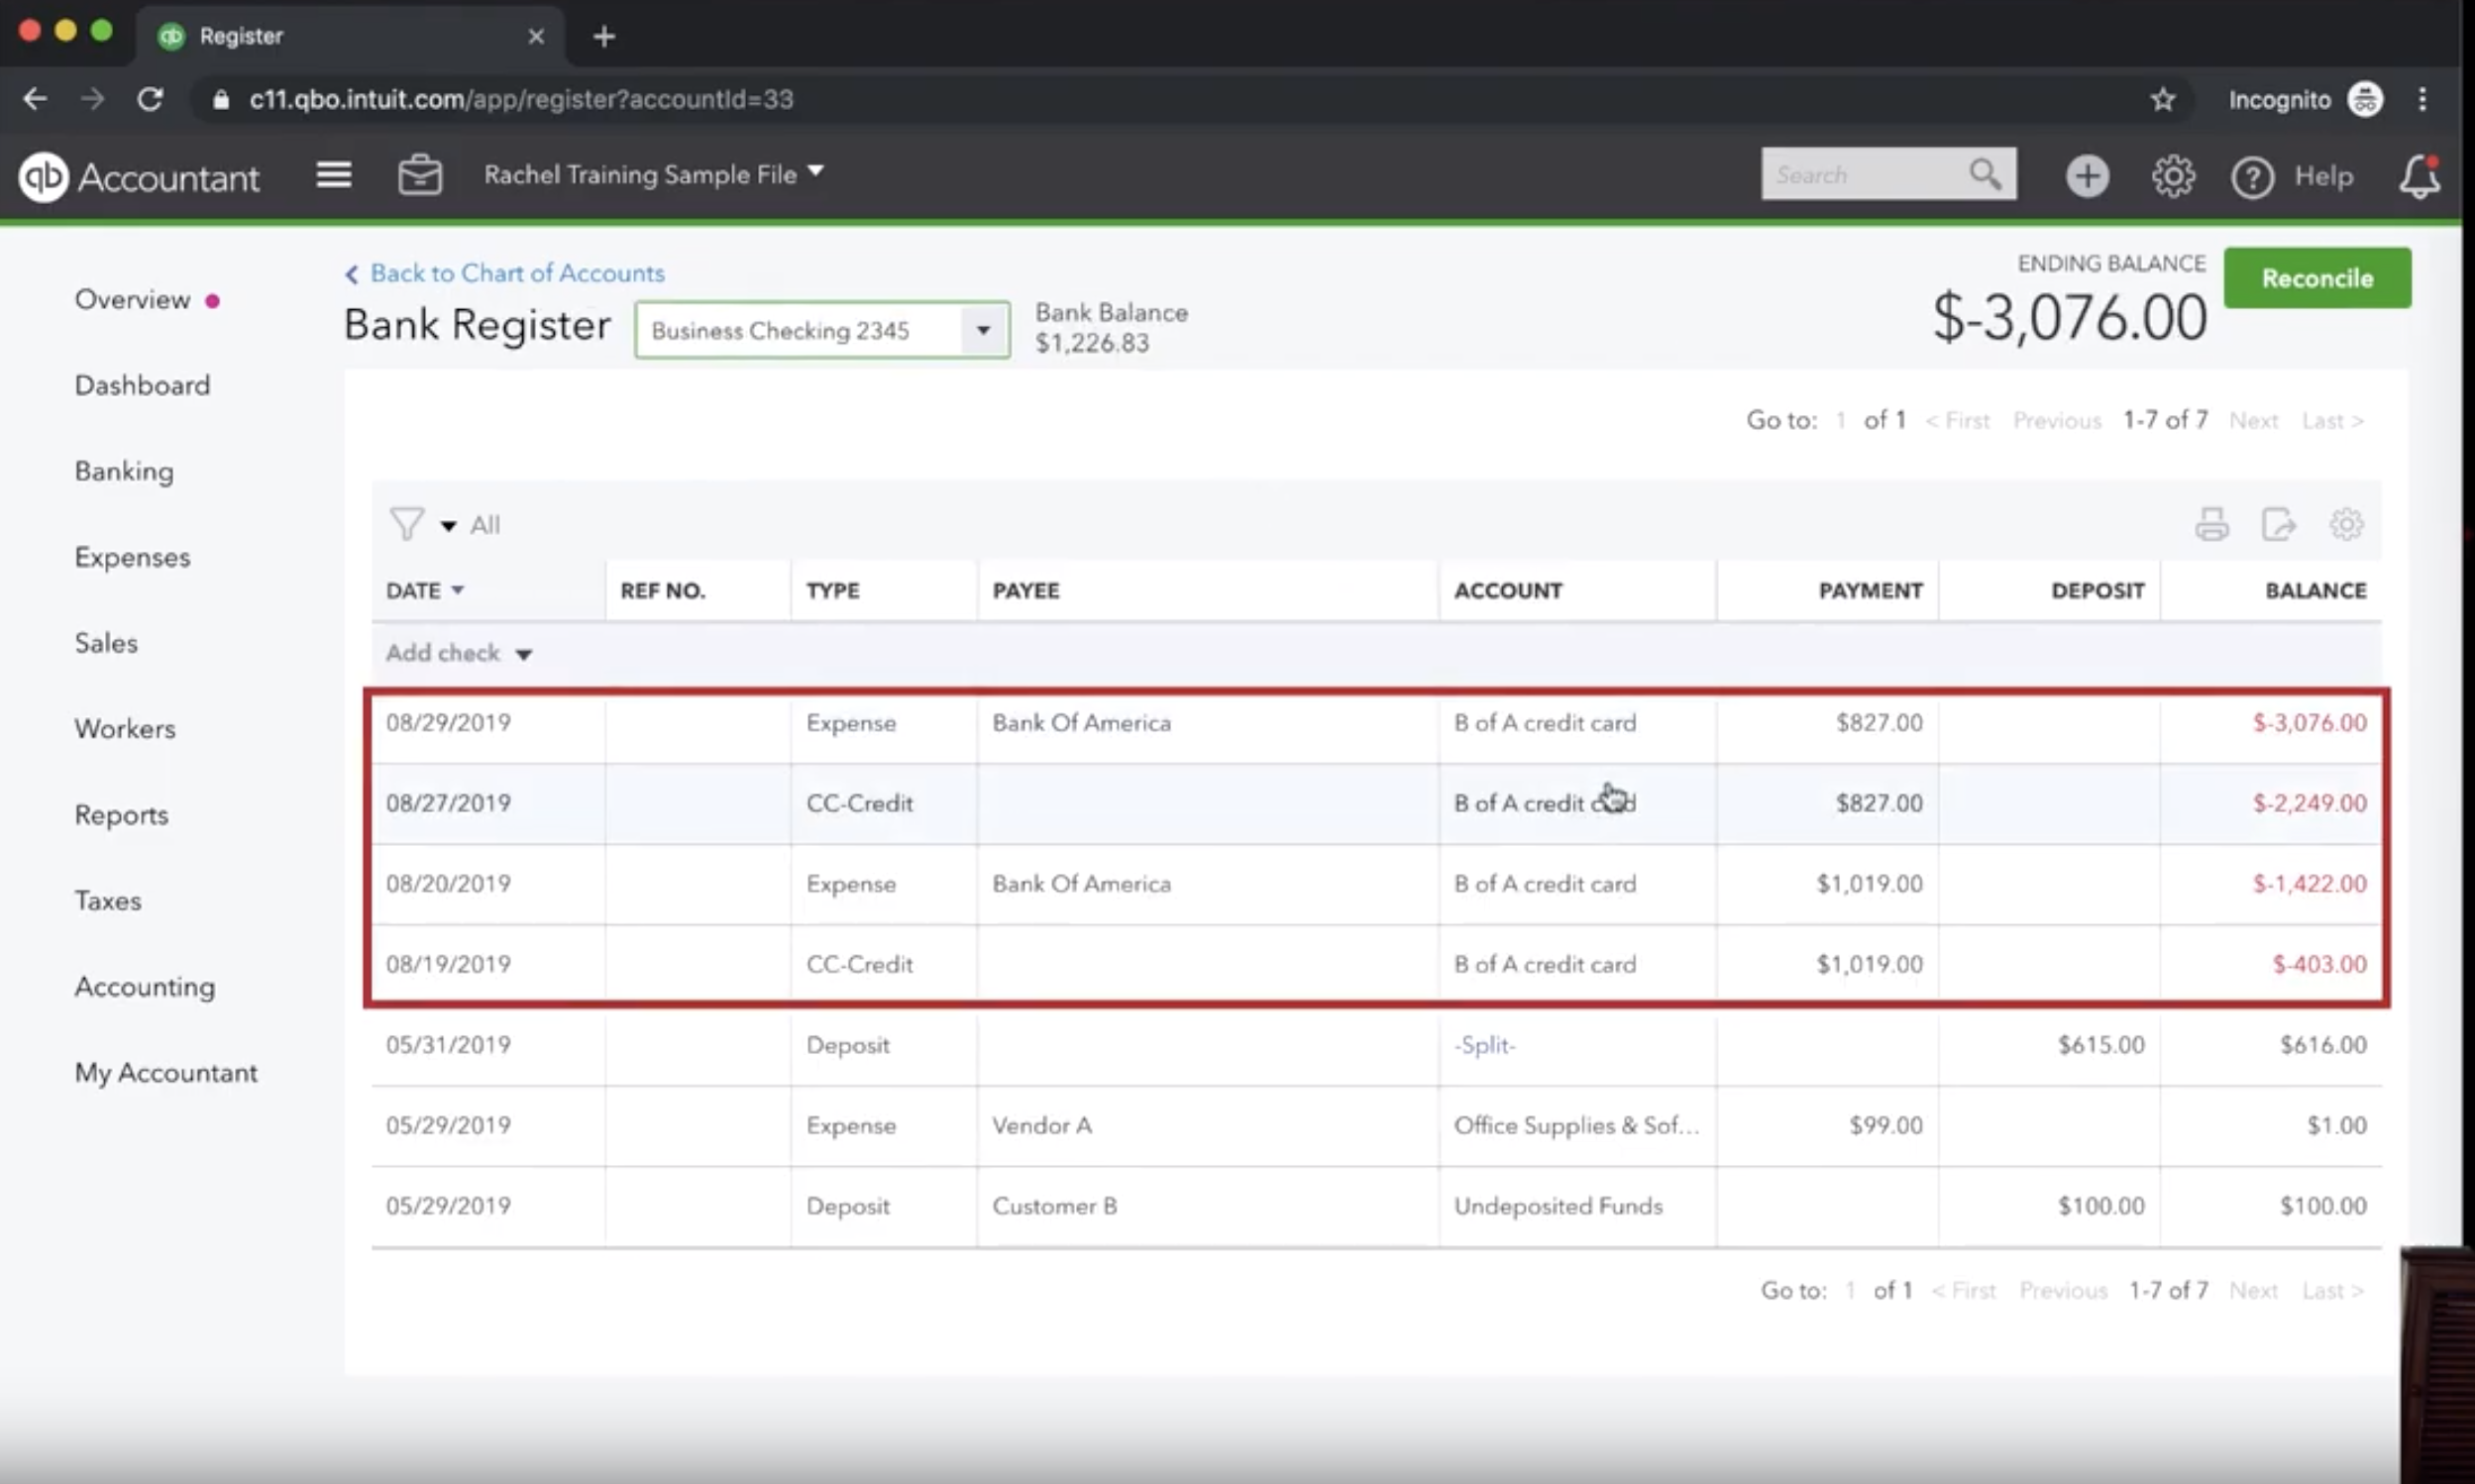Click the BALANCE column header
Screen dimensions: 2475x1484
[x=2315, y=590]
